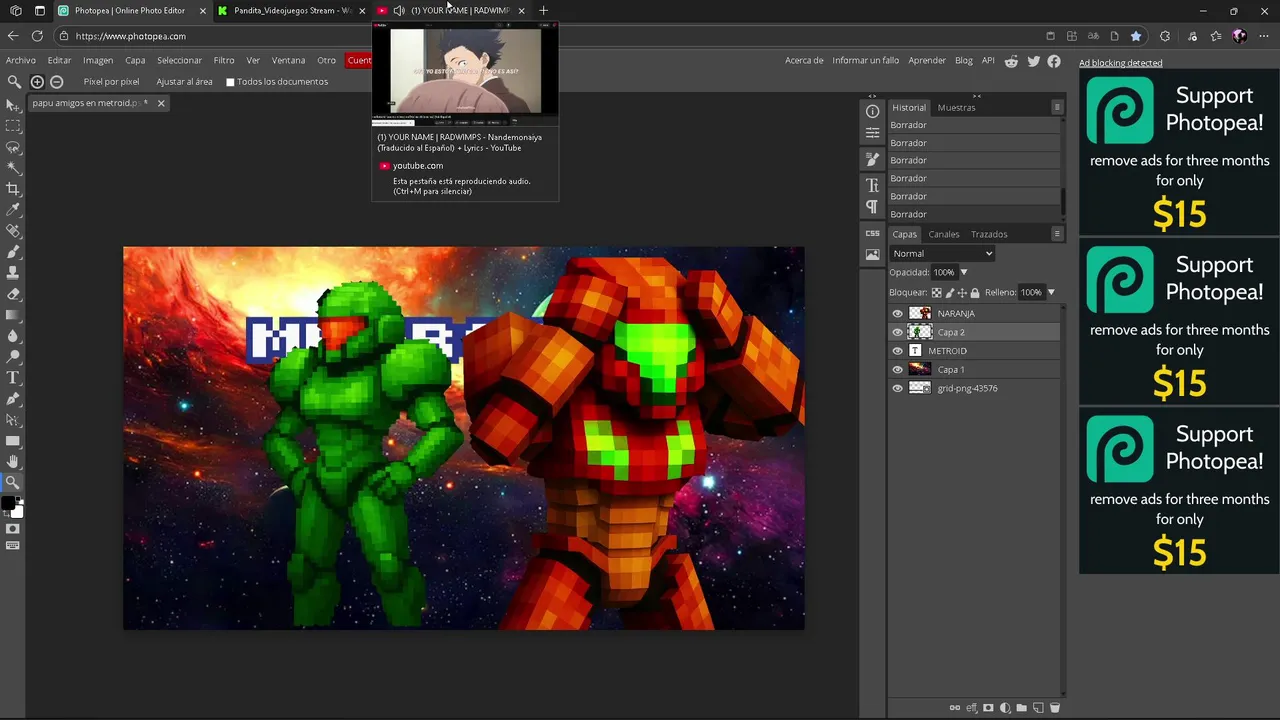The height and width of the screenshot is (720, 1280).
Task: Select the NARANJA layer thumbnail
Action: click(920, 314)
